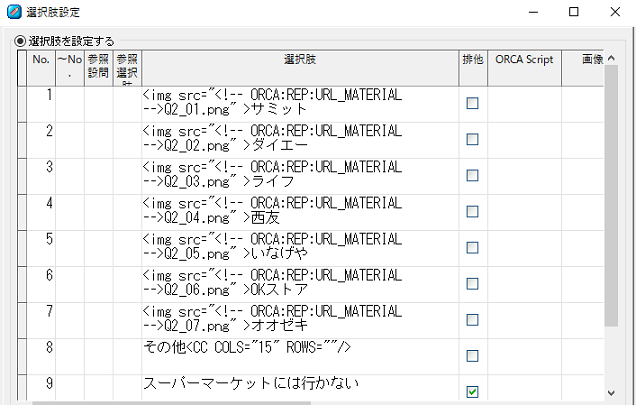Select the Q2_02.png ダイエー choice cell
Screen dimensions: 636x405
coord(300,140)
